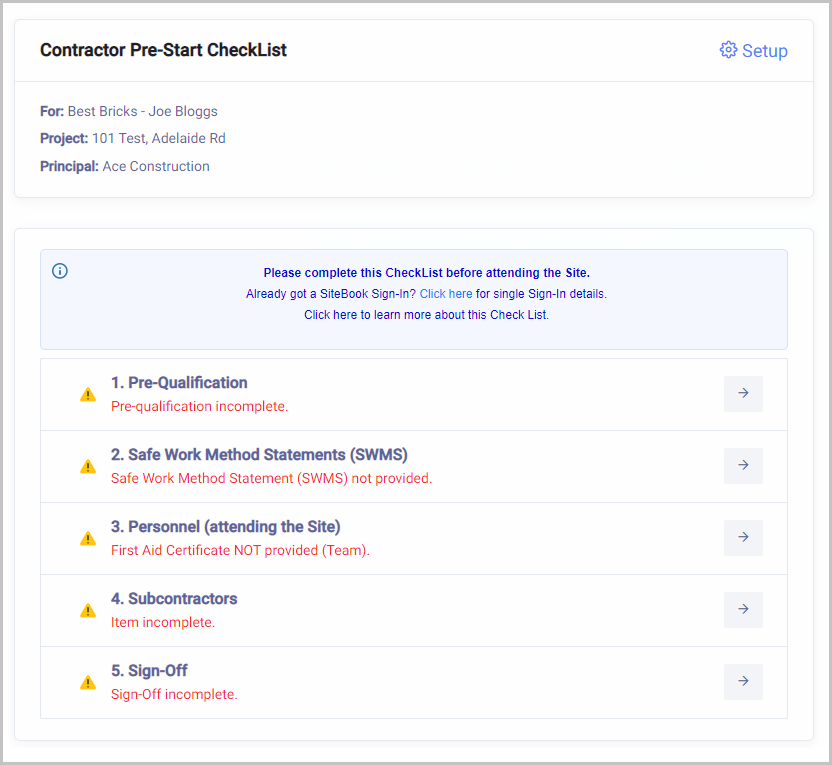
Task: Follow the 'Click here' single Sign-In link
Action: pyautogui.click(x=446, y=294)
